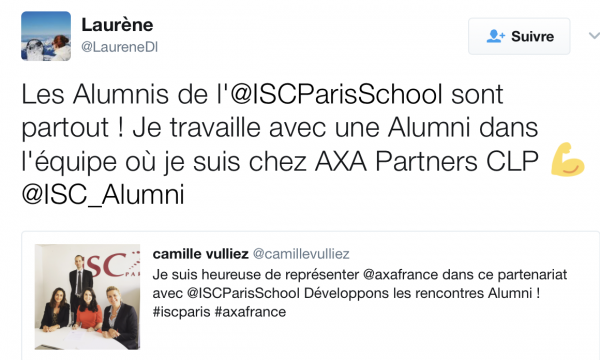Open camille vulliez display name
This screenshot has width=600, height=360.
coord(201,254)
